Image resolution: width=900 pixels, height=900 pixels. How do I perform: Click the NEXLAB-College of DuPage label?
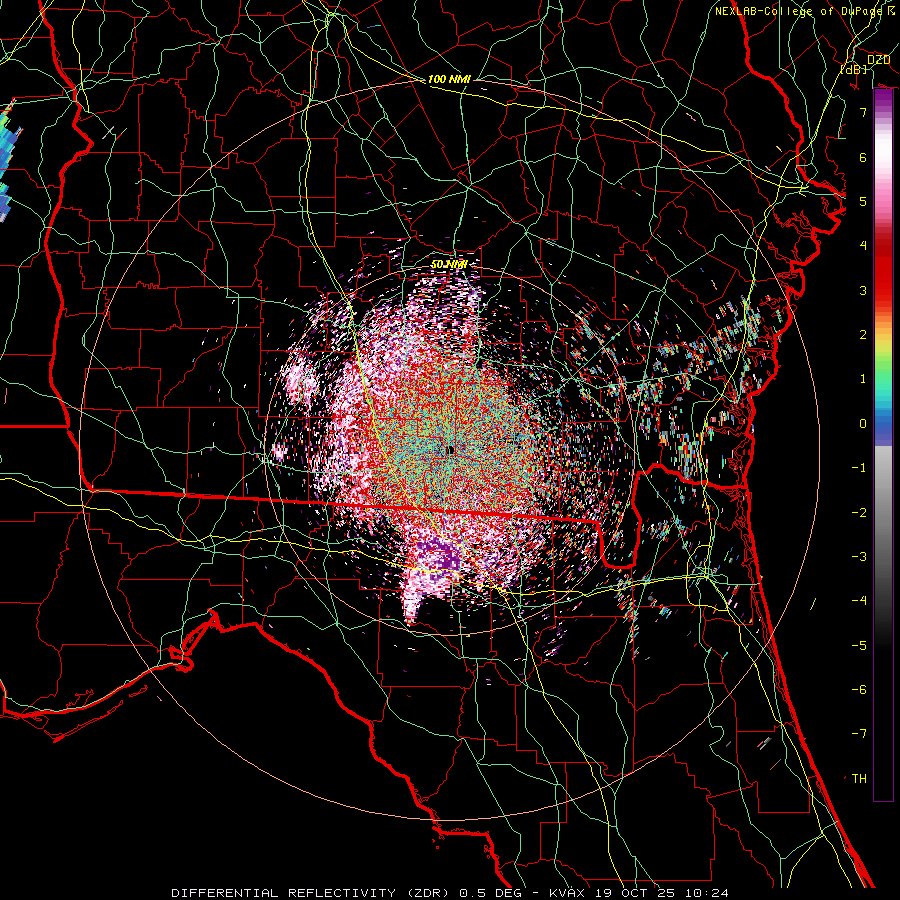pos(801,11)
